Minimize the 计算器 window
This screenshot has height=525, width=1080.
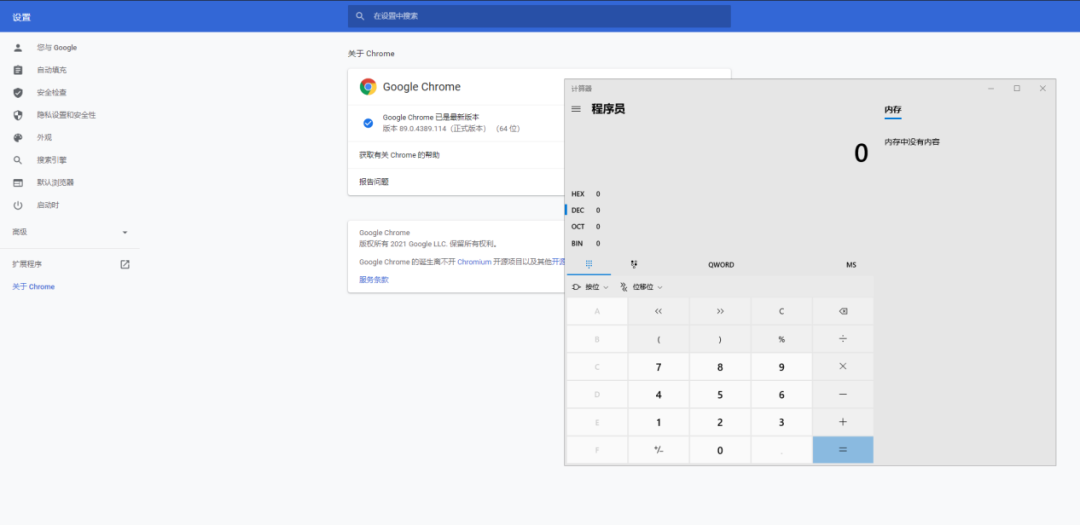pos(990,88)
